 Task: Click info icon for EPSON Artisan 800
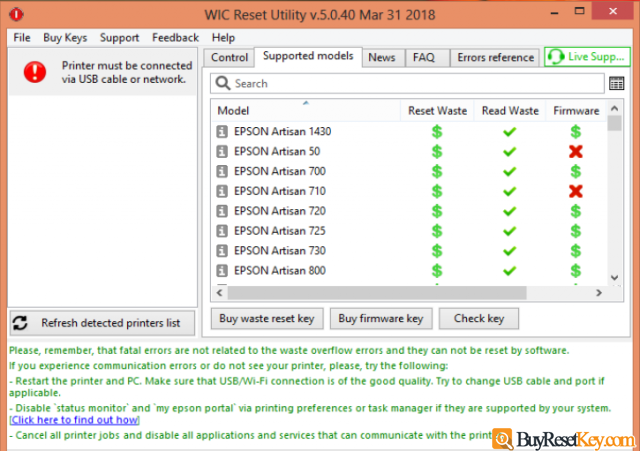(222, 271)
